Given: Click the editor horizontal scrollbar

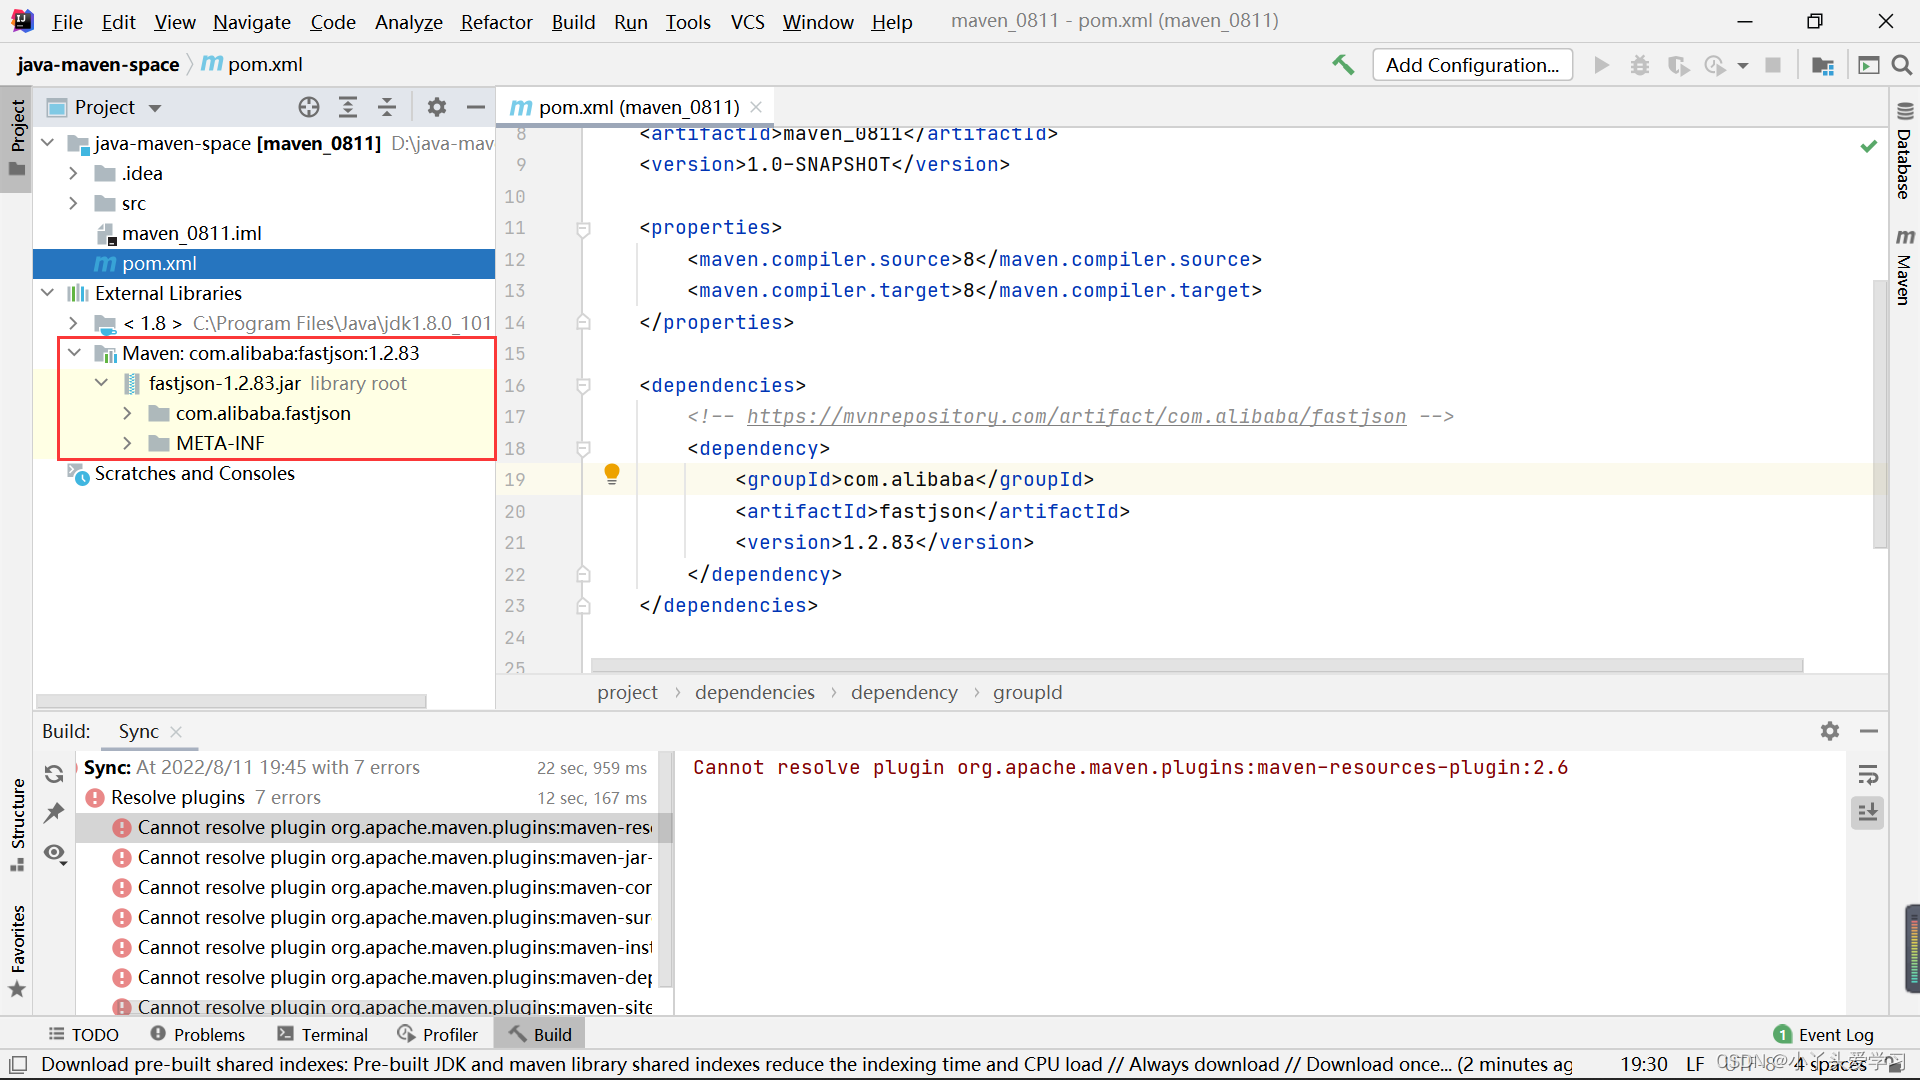Looking at the screenshot, I should [x=1196, y=665].
